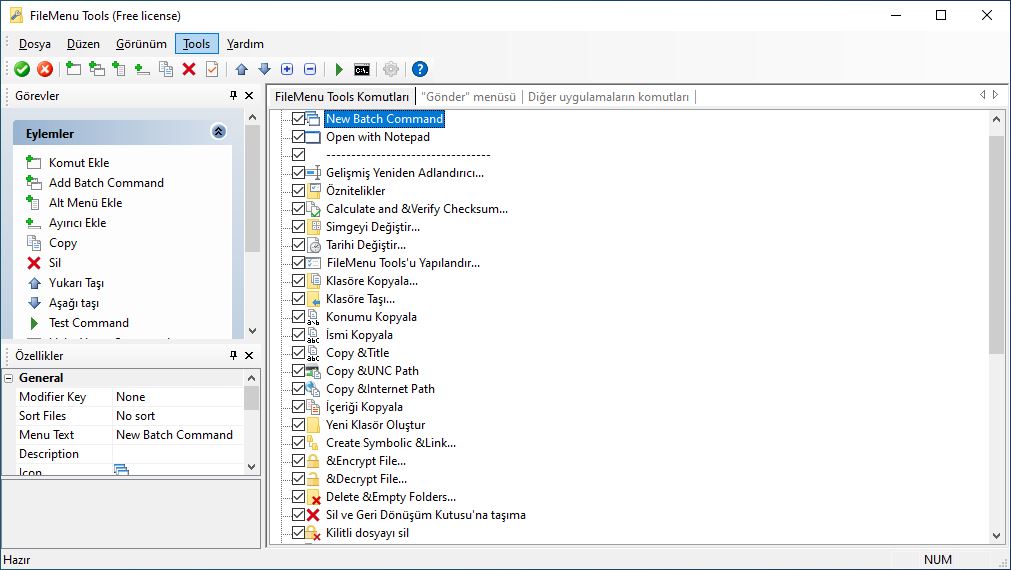Select the FileMenu Tools Komutları tab
The width and height of the screenshot is (1011, 570).
coord(342,97)
